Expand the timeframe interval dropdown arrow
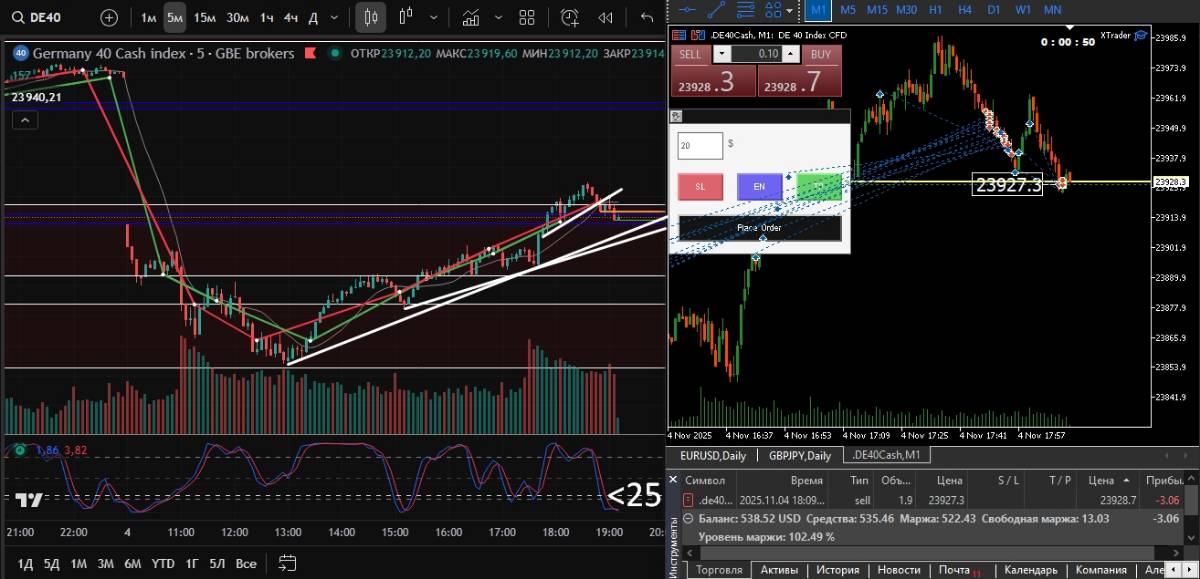The height and width of the screenshot is (579, 1200). click(335, 17)
